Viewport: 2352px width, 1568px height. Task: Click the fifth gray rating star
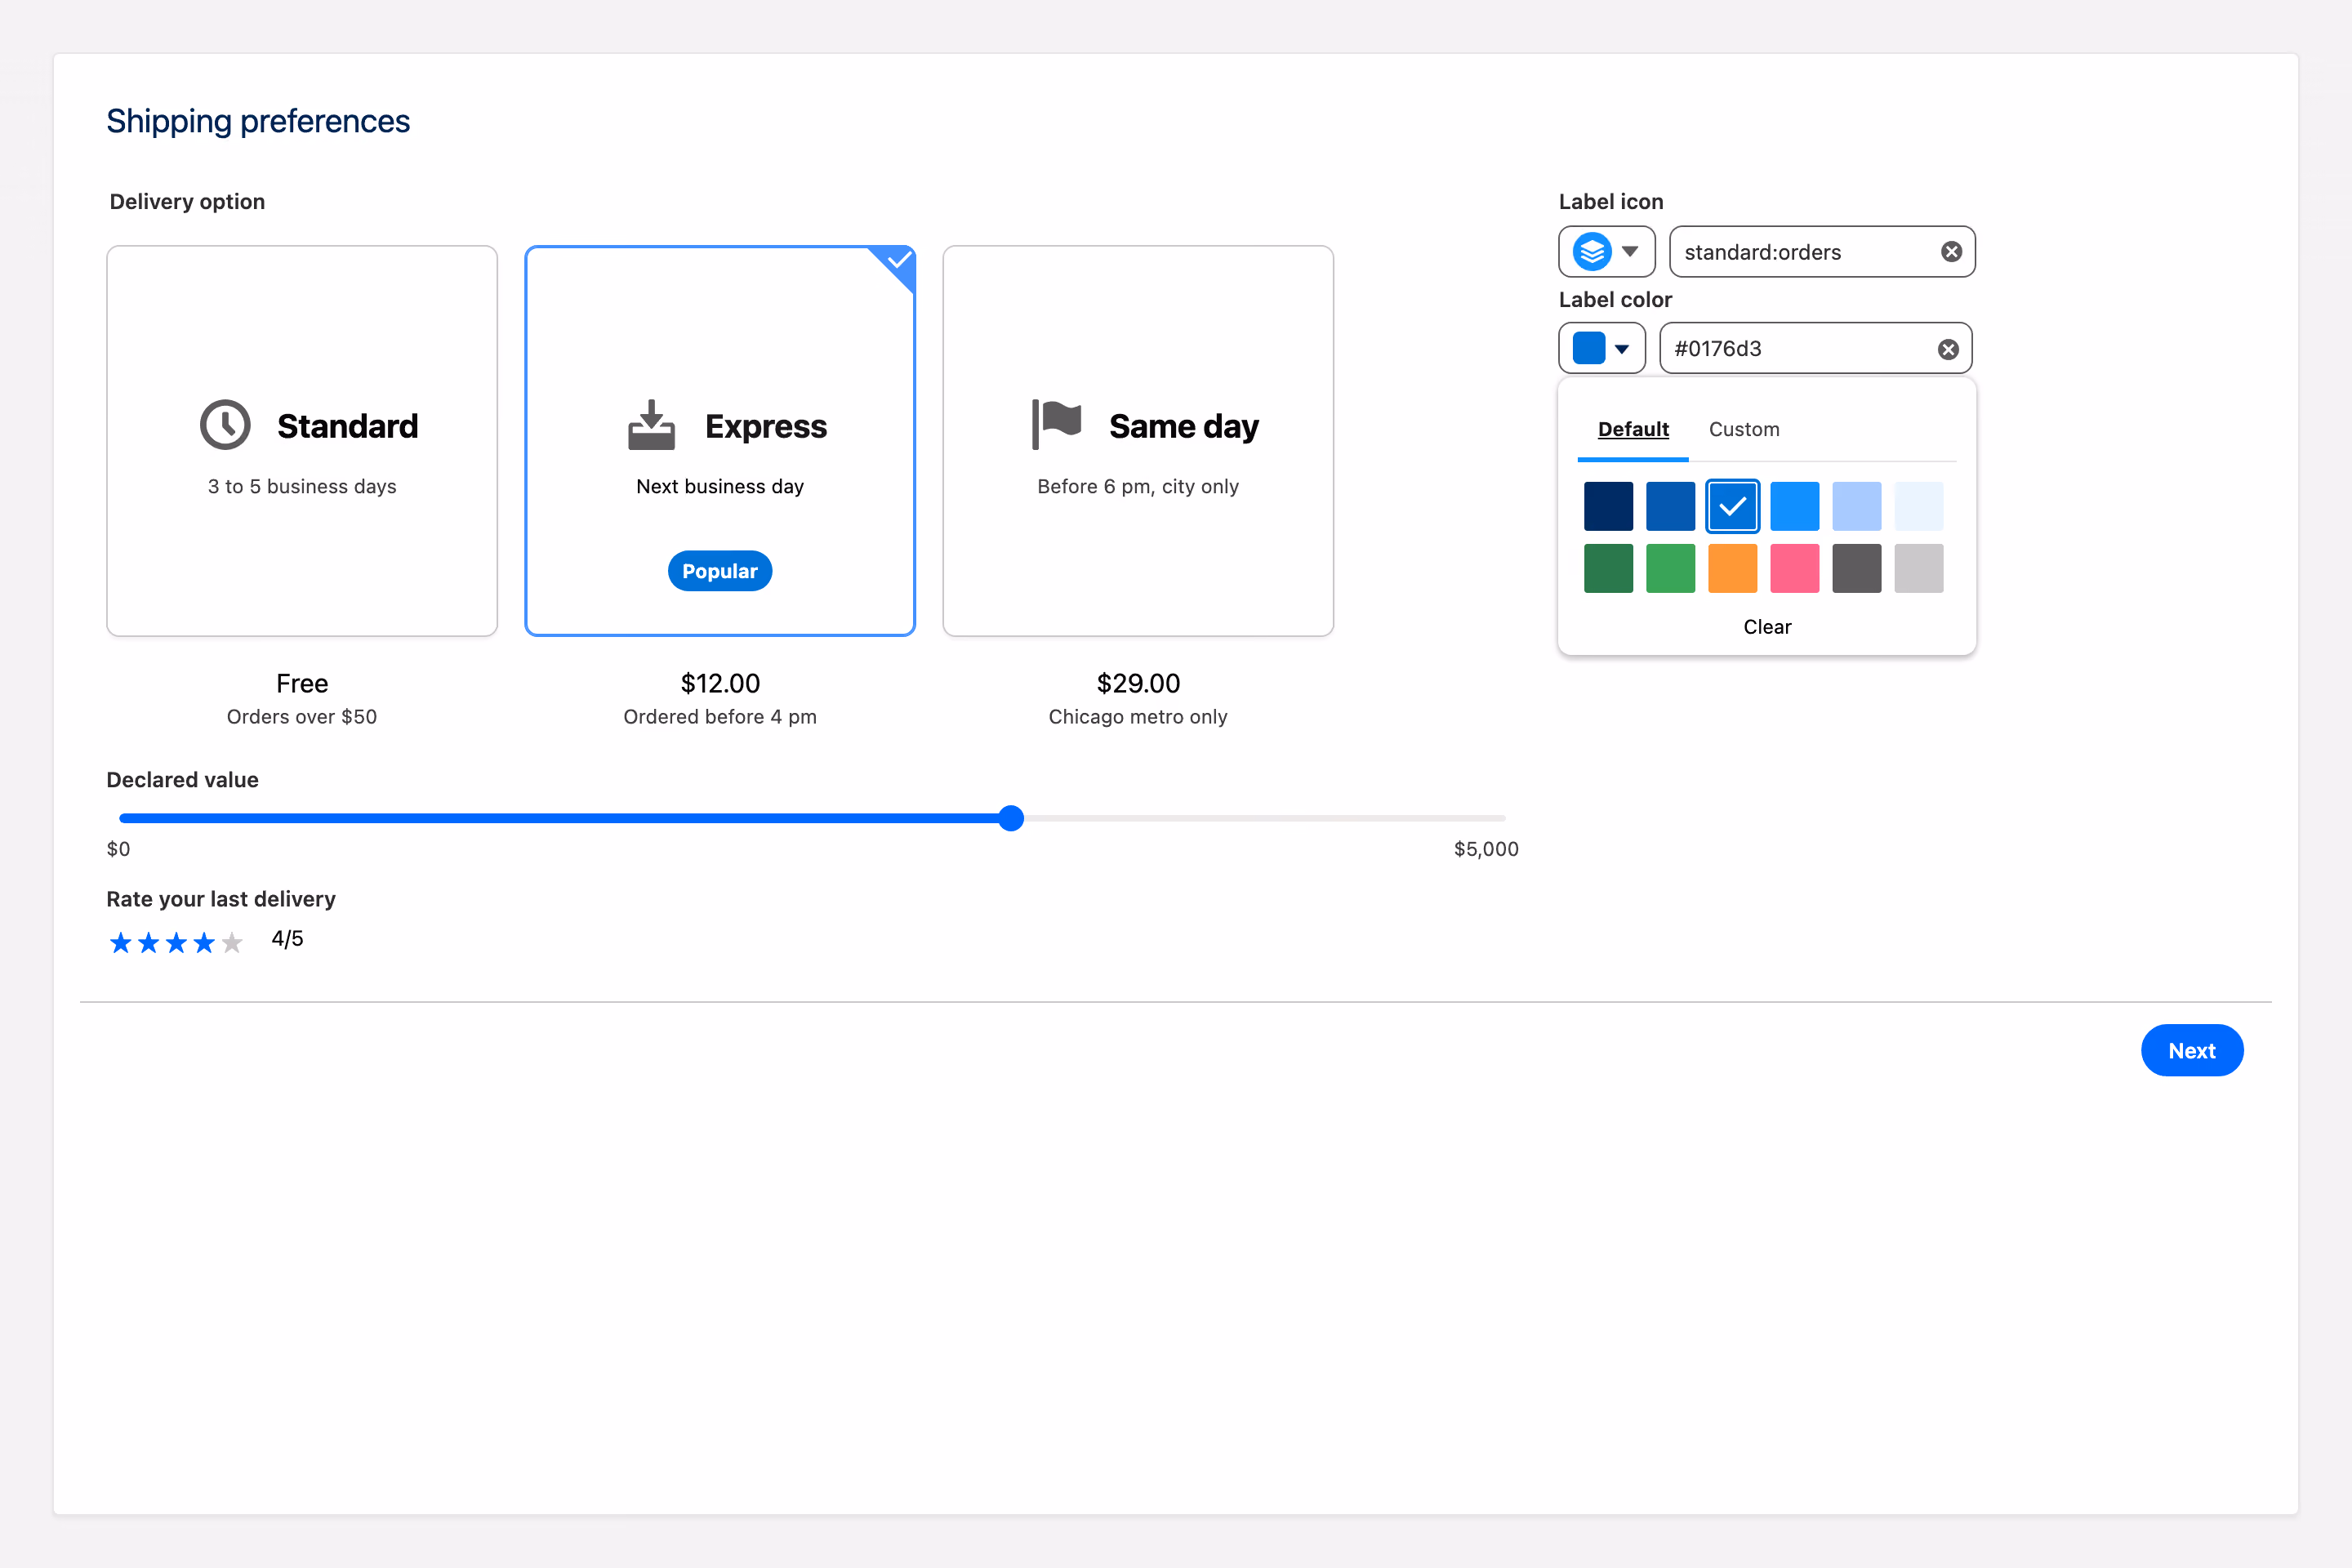pos(232,942)
